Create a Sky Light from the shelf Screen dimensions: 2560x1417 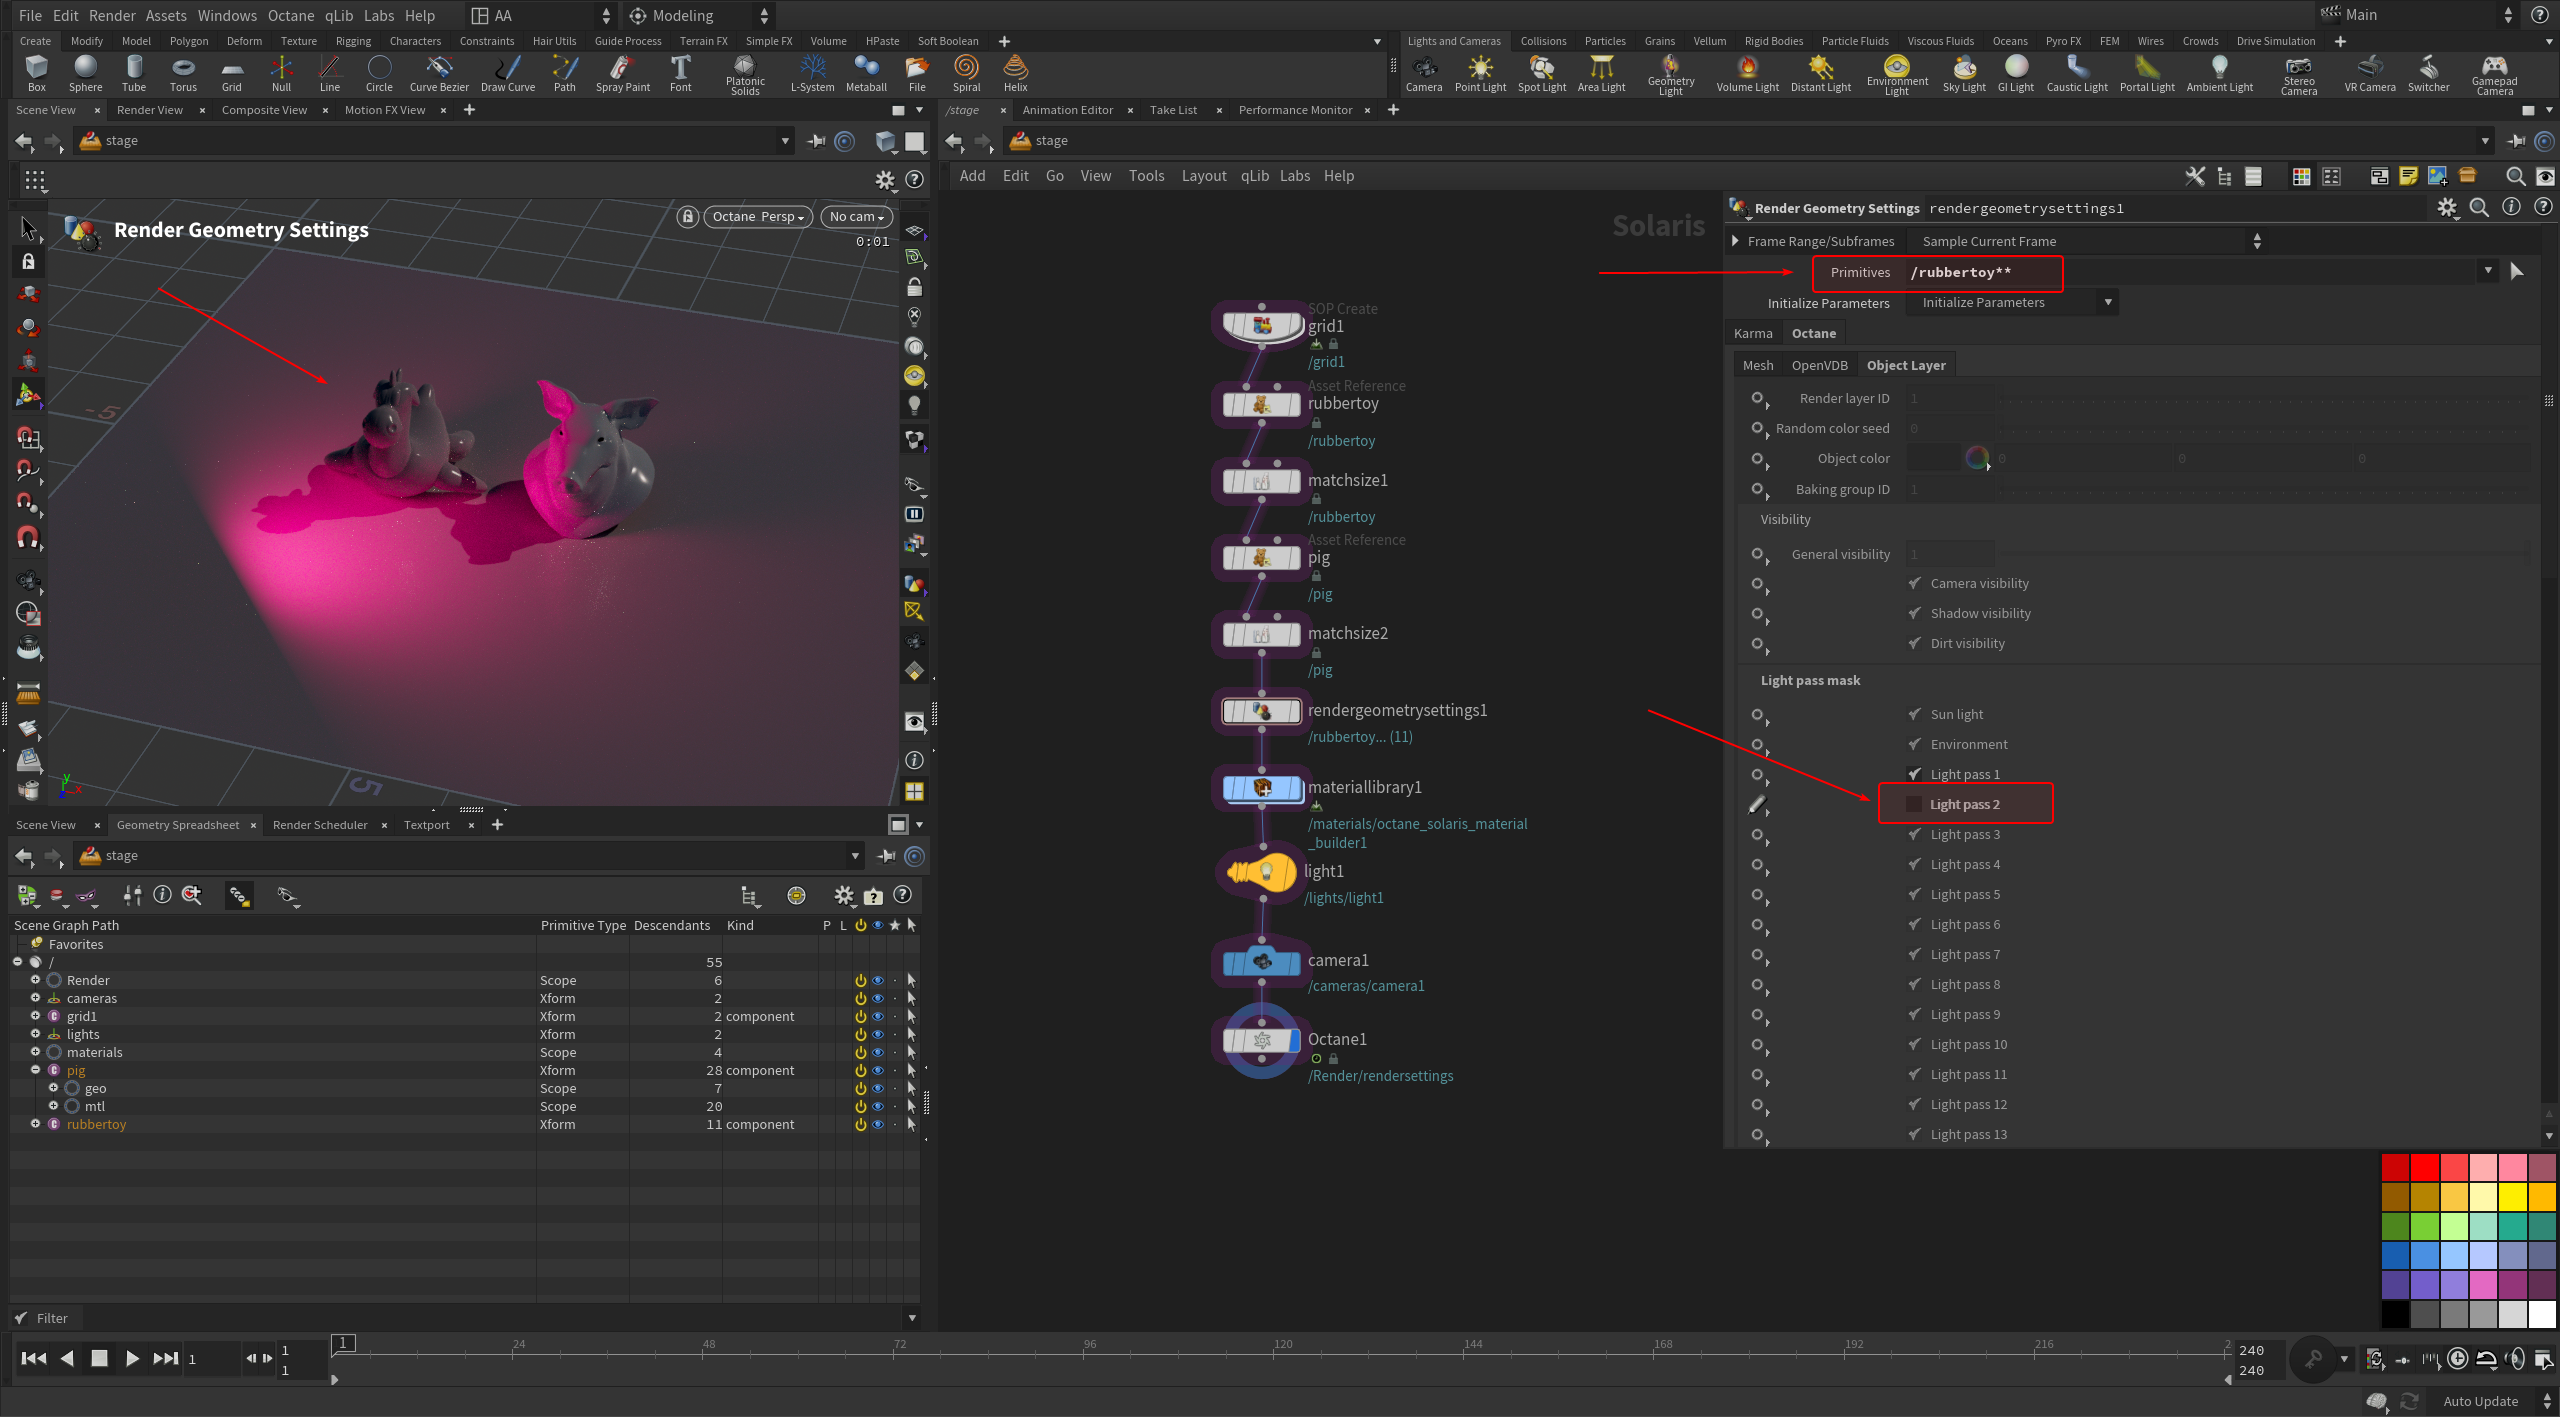pos(1963,72)
